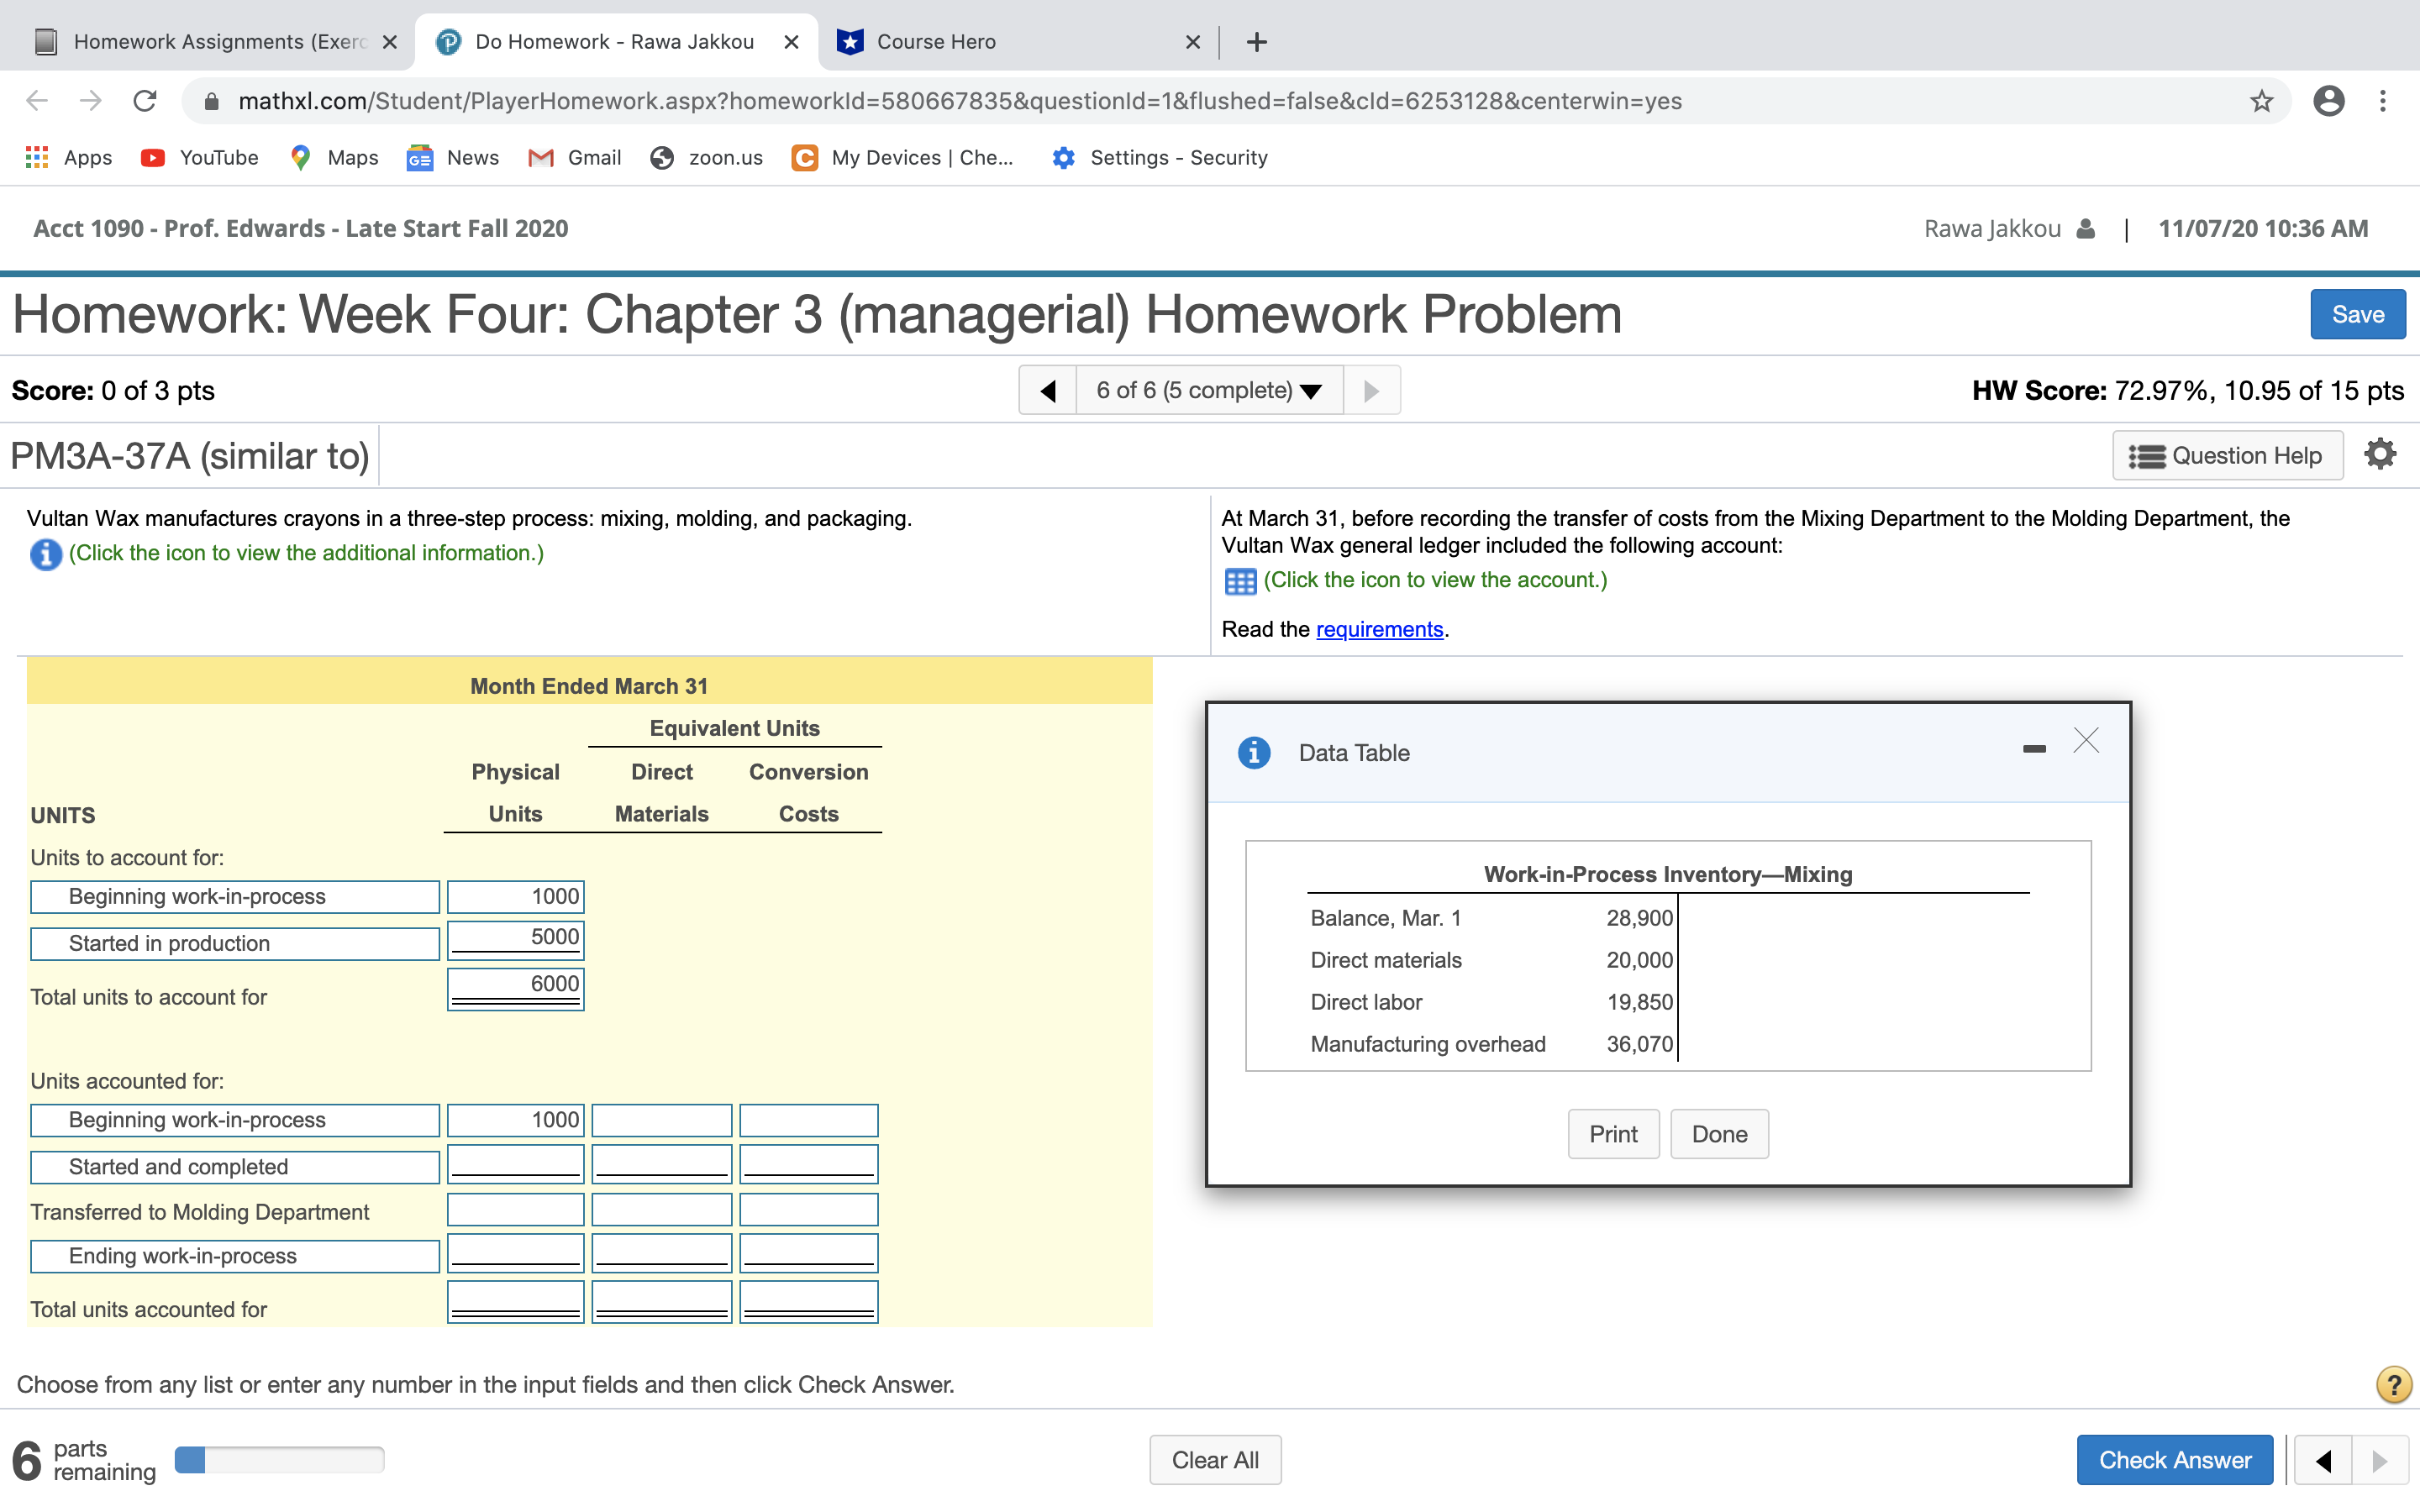Open the settings gear icon
The image size is (2420, 1512).
point(2380,455)
